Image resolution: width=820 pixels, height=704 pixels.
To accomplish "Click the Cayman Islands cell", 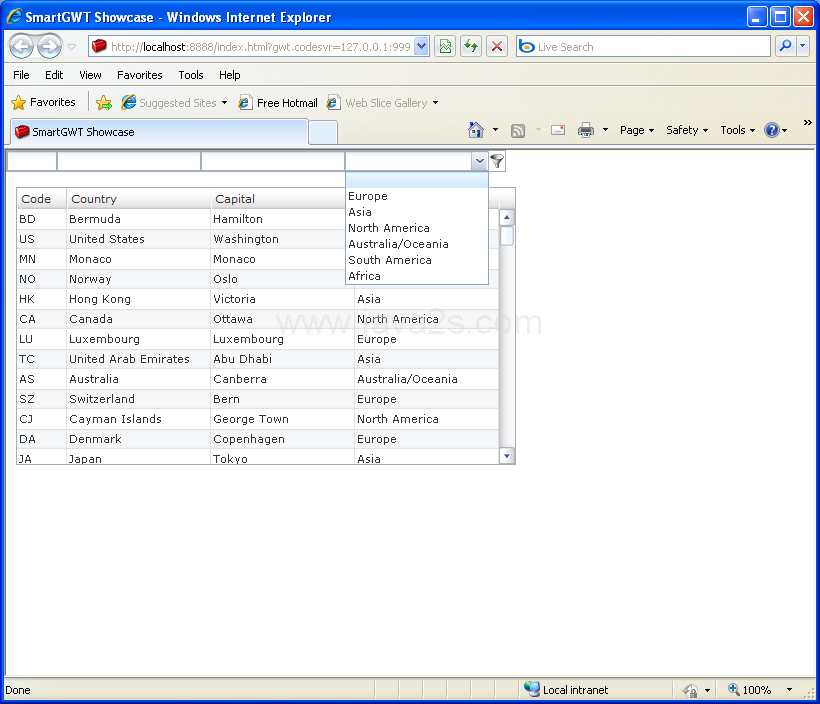I will point(138,419).
